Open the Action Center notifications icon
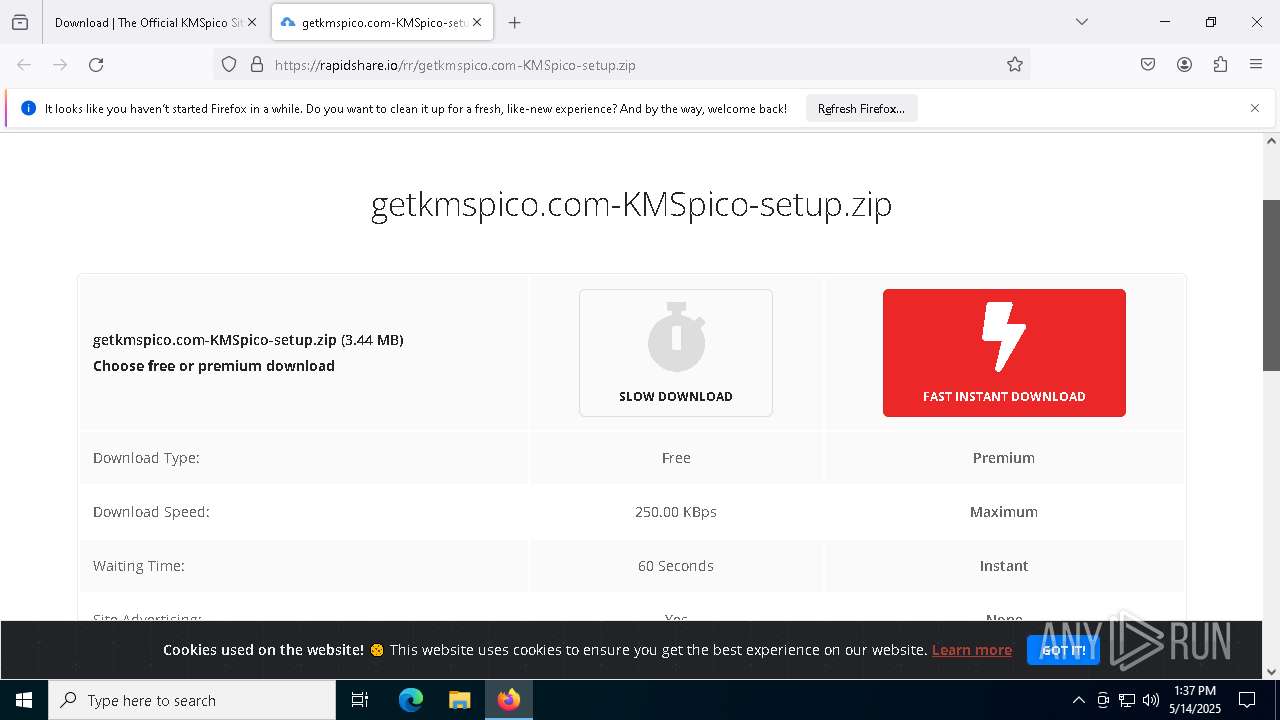 click(x=1247, y=700)
